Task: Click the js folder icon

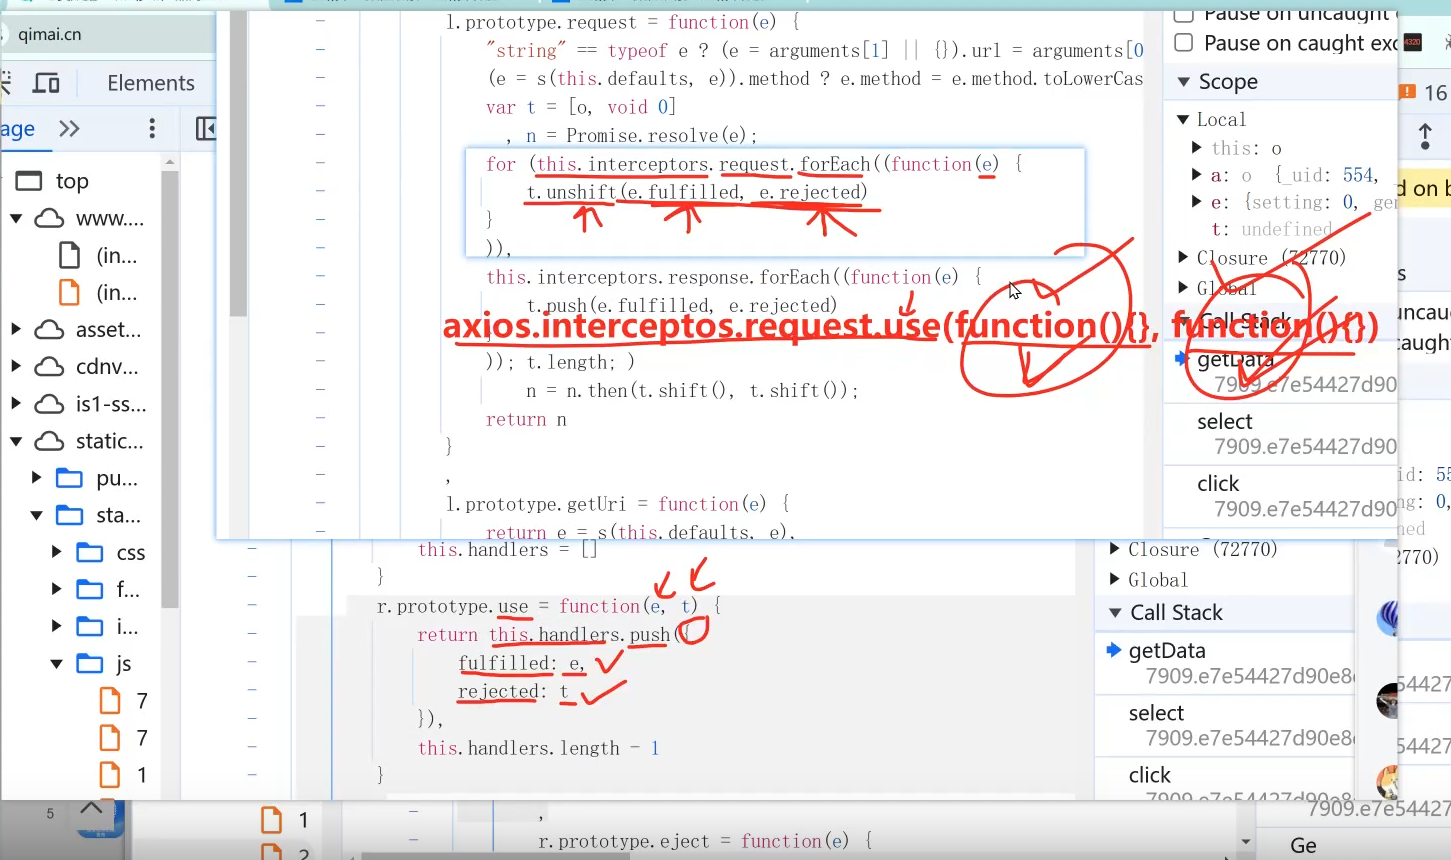Action: (x=90, y=663)
